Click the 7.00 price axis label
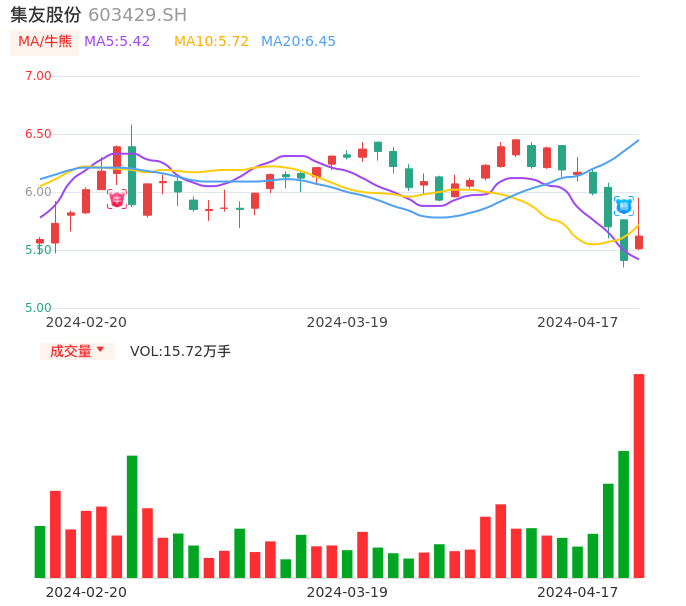 click(38, 76)
